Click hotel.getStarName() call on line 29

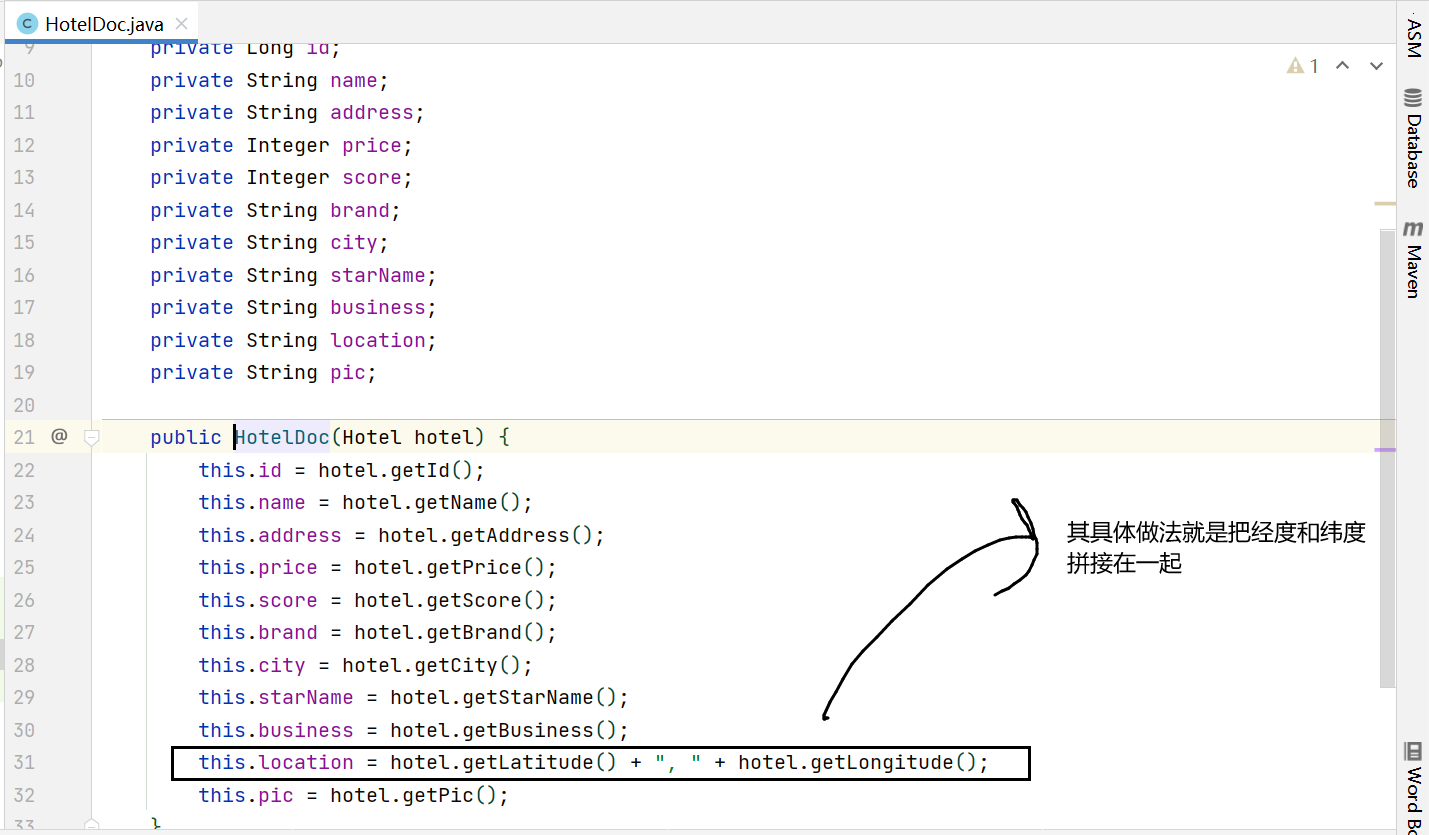[504, 697]
